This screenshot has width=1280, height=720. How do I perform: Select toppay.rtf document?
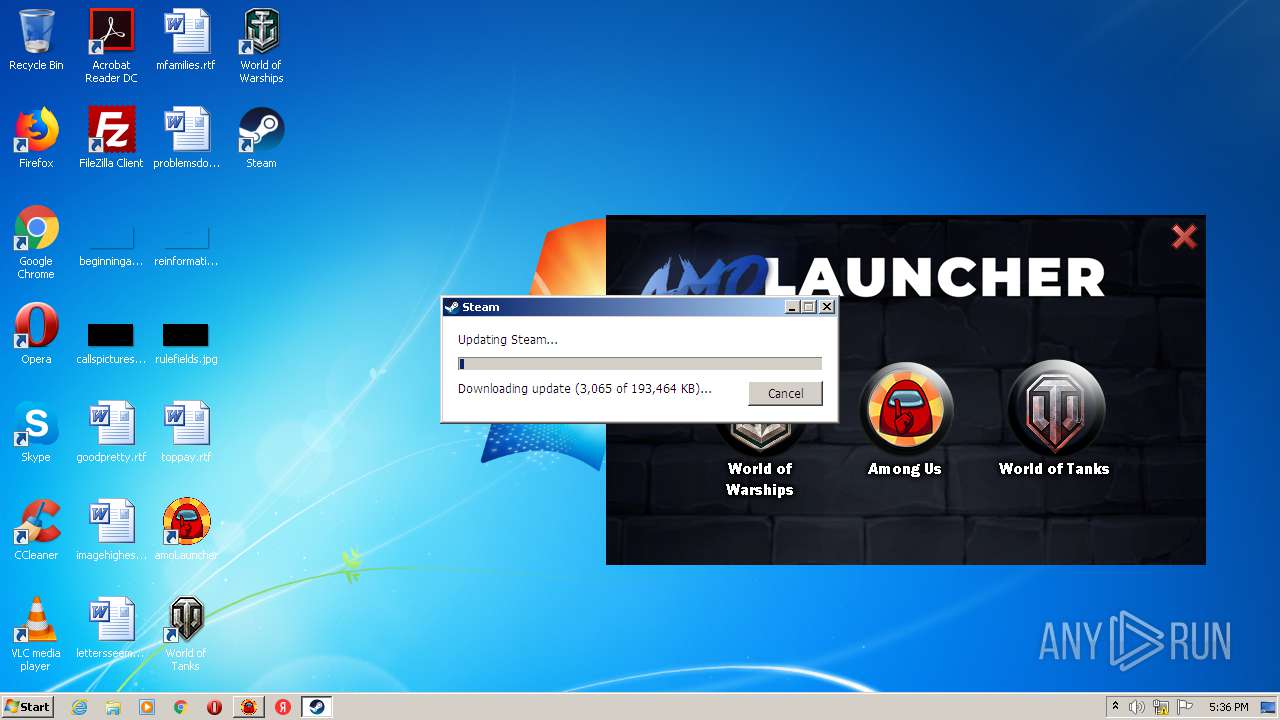click(x=186, y=432)
